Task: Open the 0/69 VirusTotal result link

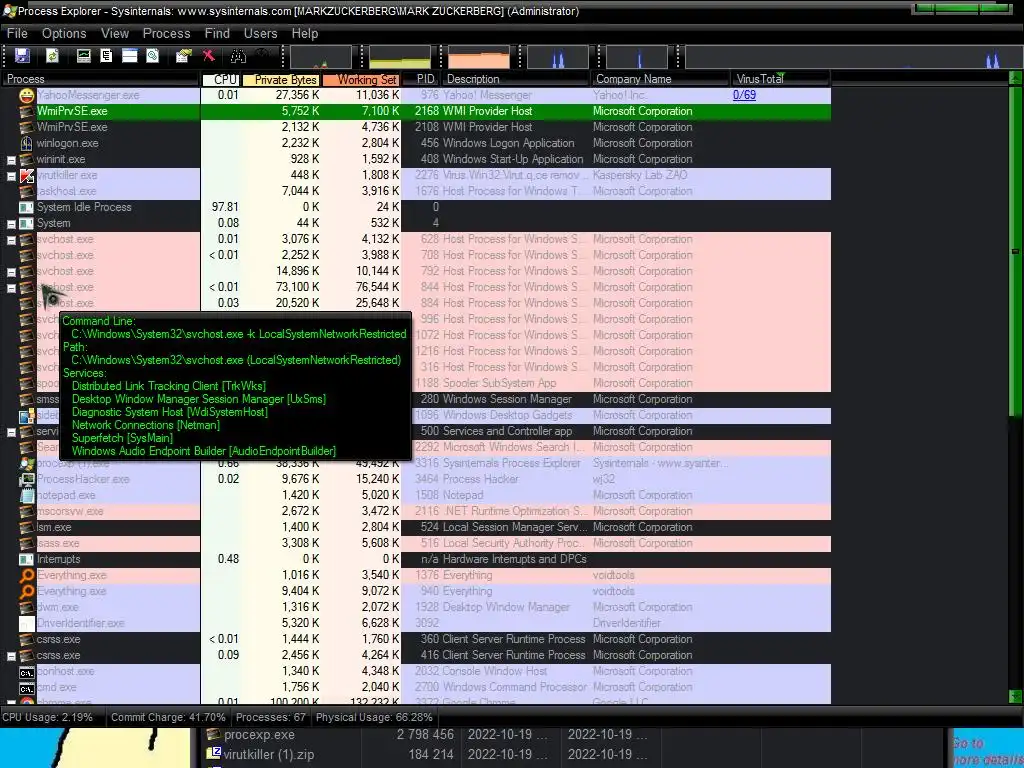Action: pos(744,95)
